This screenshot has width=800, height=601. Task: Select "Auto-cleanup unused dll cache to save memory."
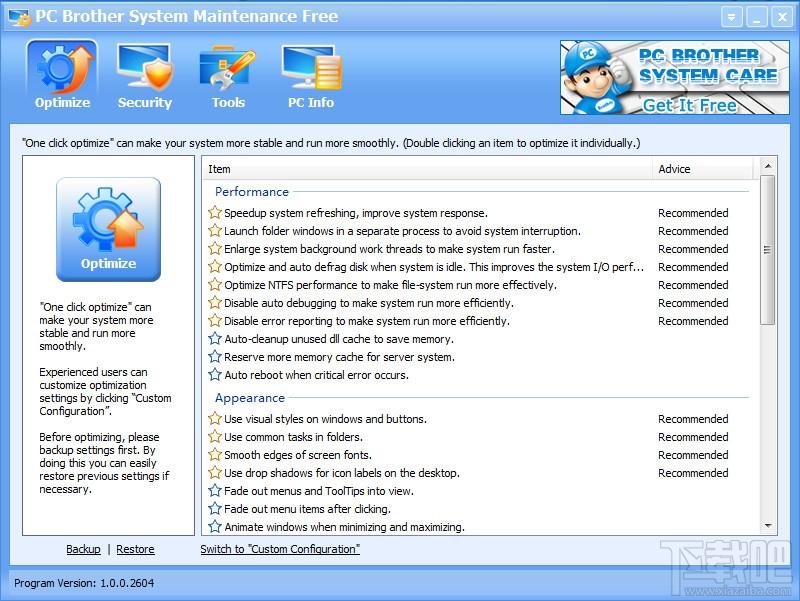[339, 339]
